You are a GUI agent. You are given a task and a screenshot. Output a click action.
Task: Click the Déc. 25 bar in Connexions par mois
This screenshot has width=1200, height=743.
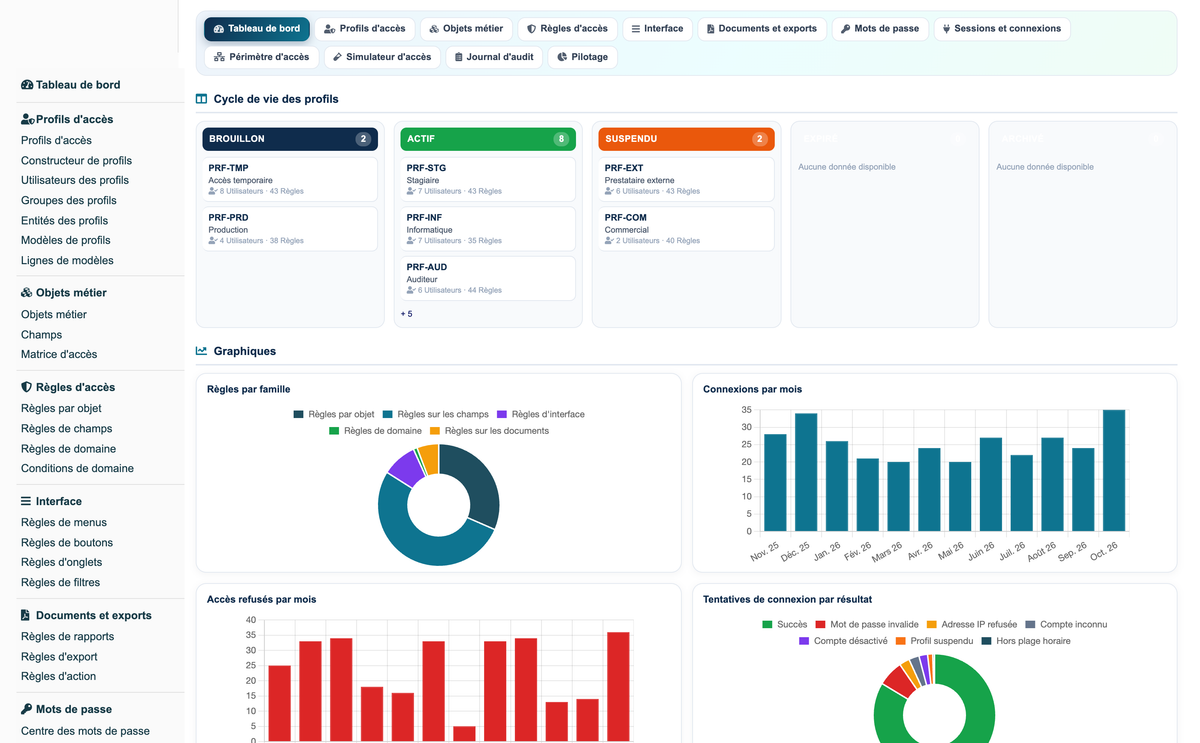806,472
